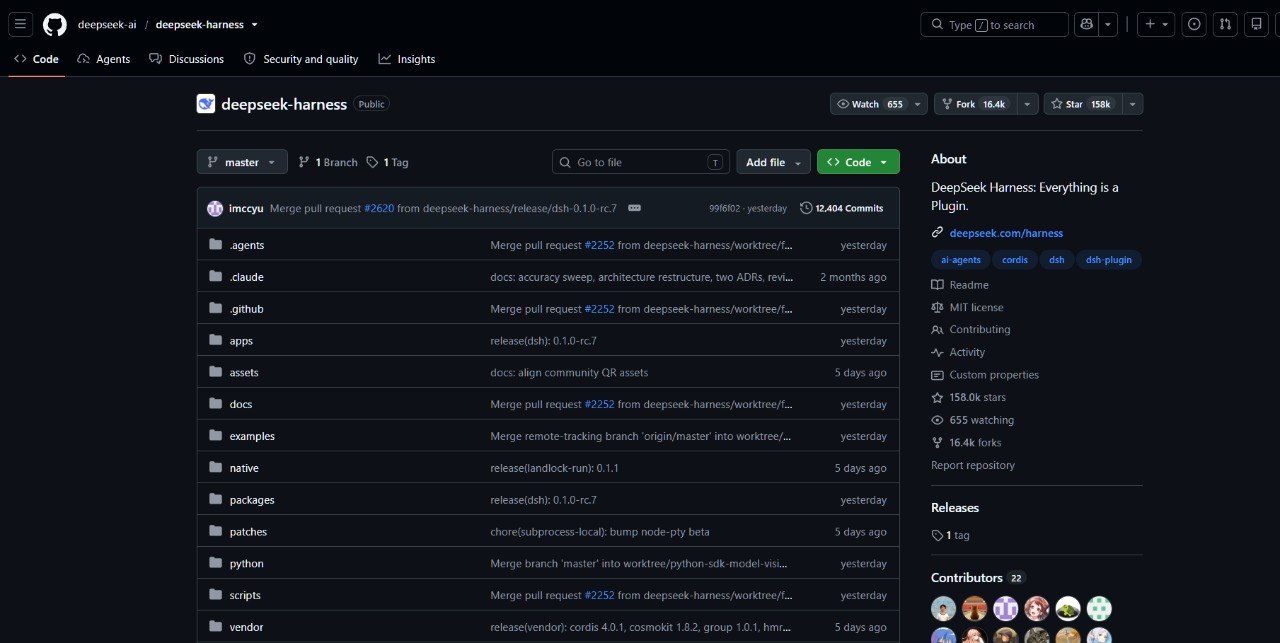This screenshot has width=1280, height=643.
Task: Open the native folder
Action: click(244, 468)
